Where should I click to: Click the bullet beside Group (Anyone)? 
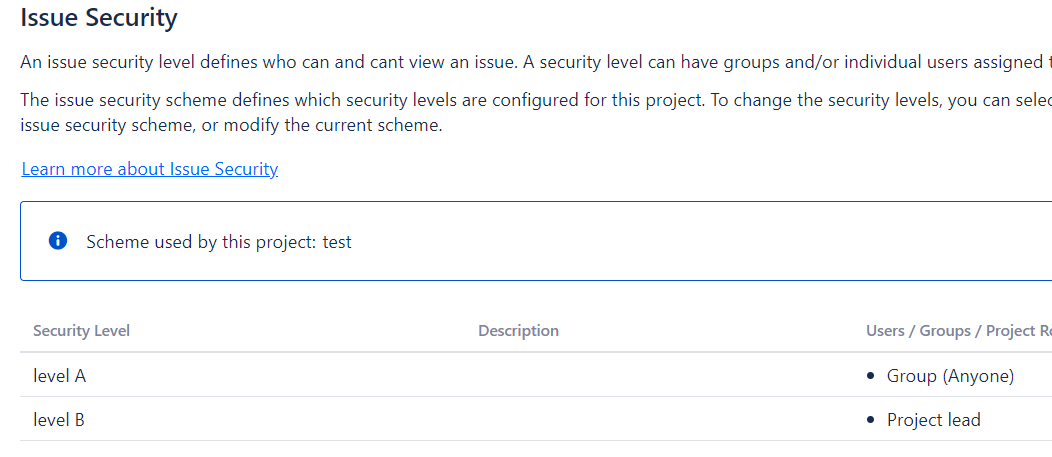pyautogui.click(x=870, y=376)
